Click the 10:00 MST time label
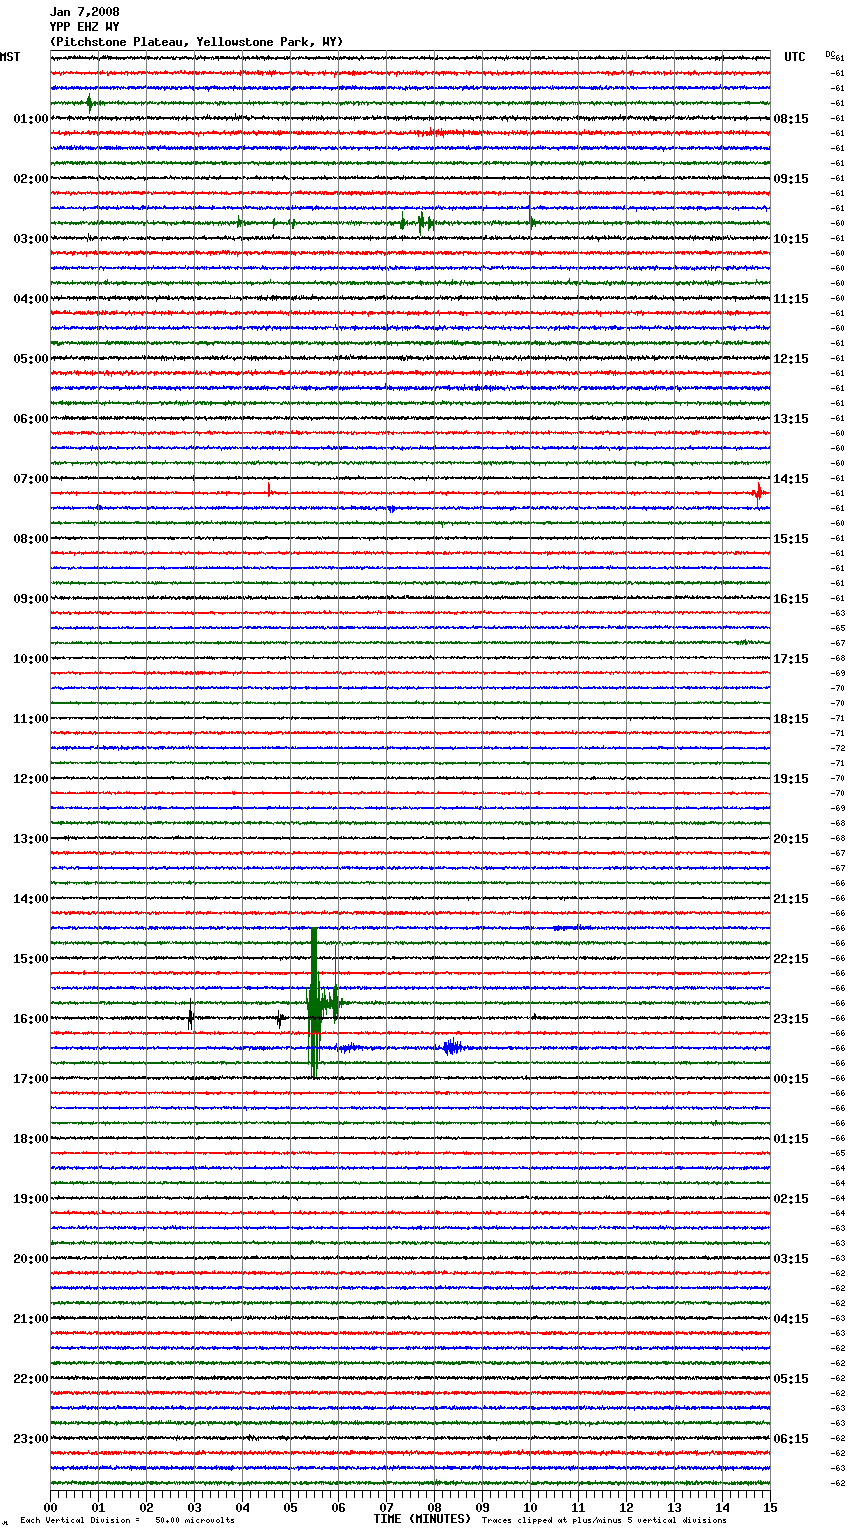This screenshot has width=850, height=1534. point(31,659)
